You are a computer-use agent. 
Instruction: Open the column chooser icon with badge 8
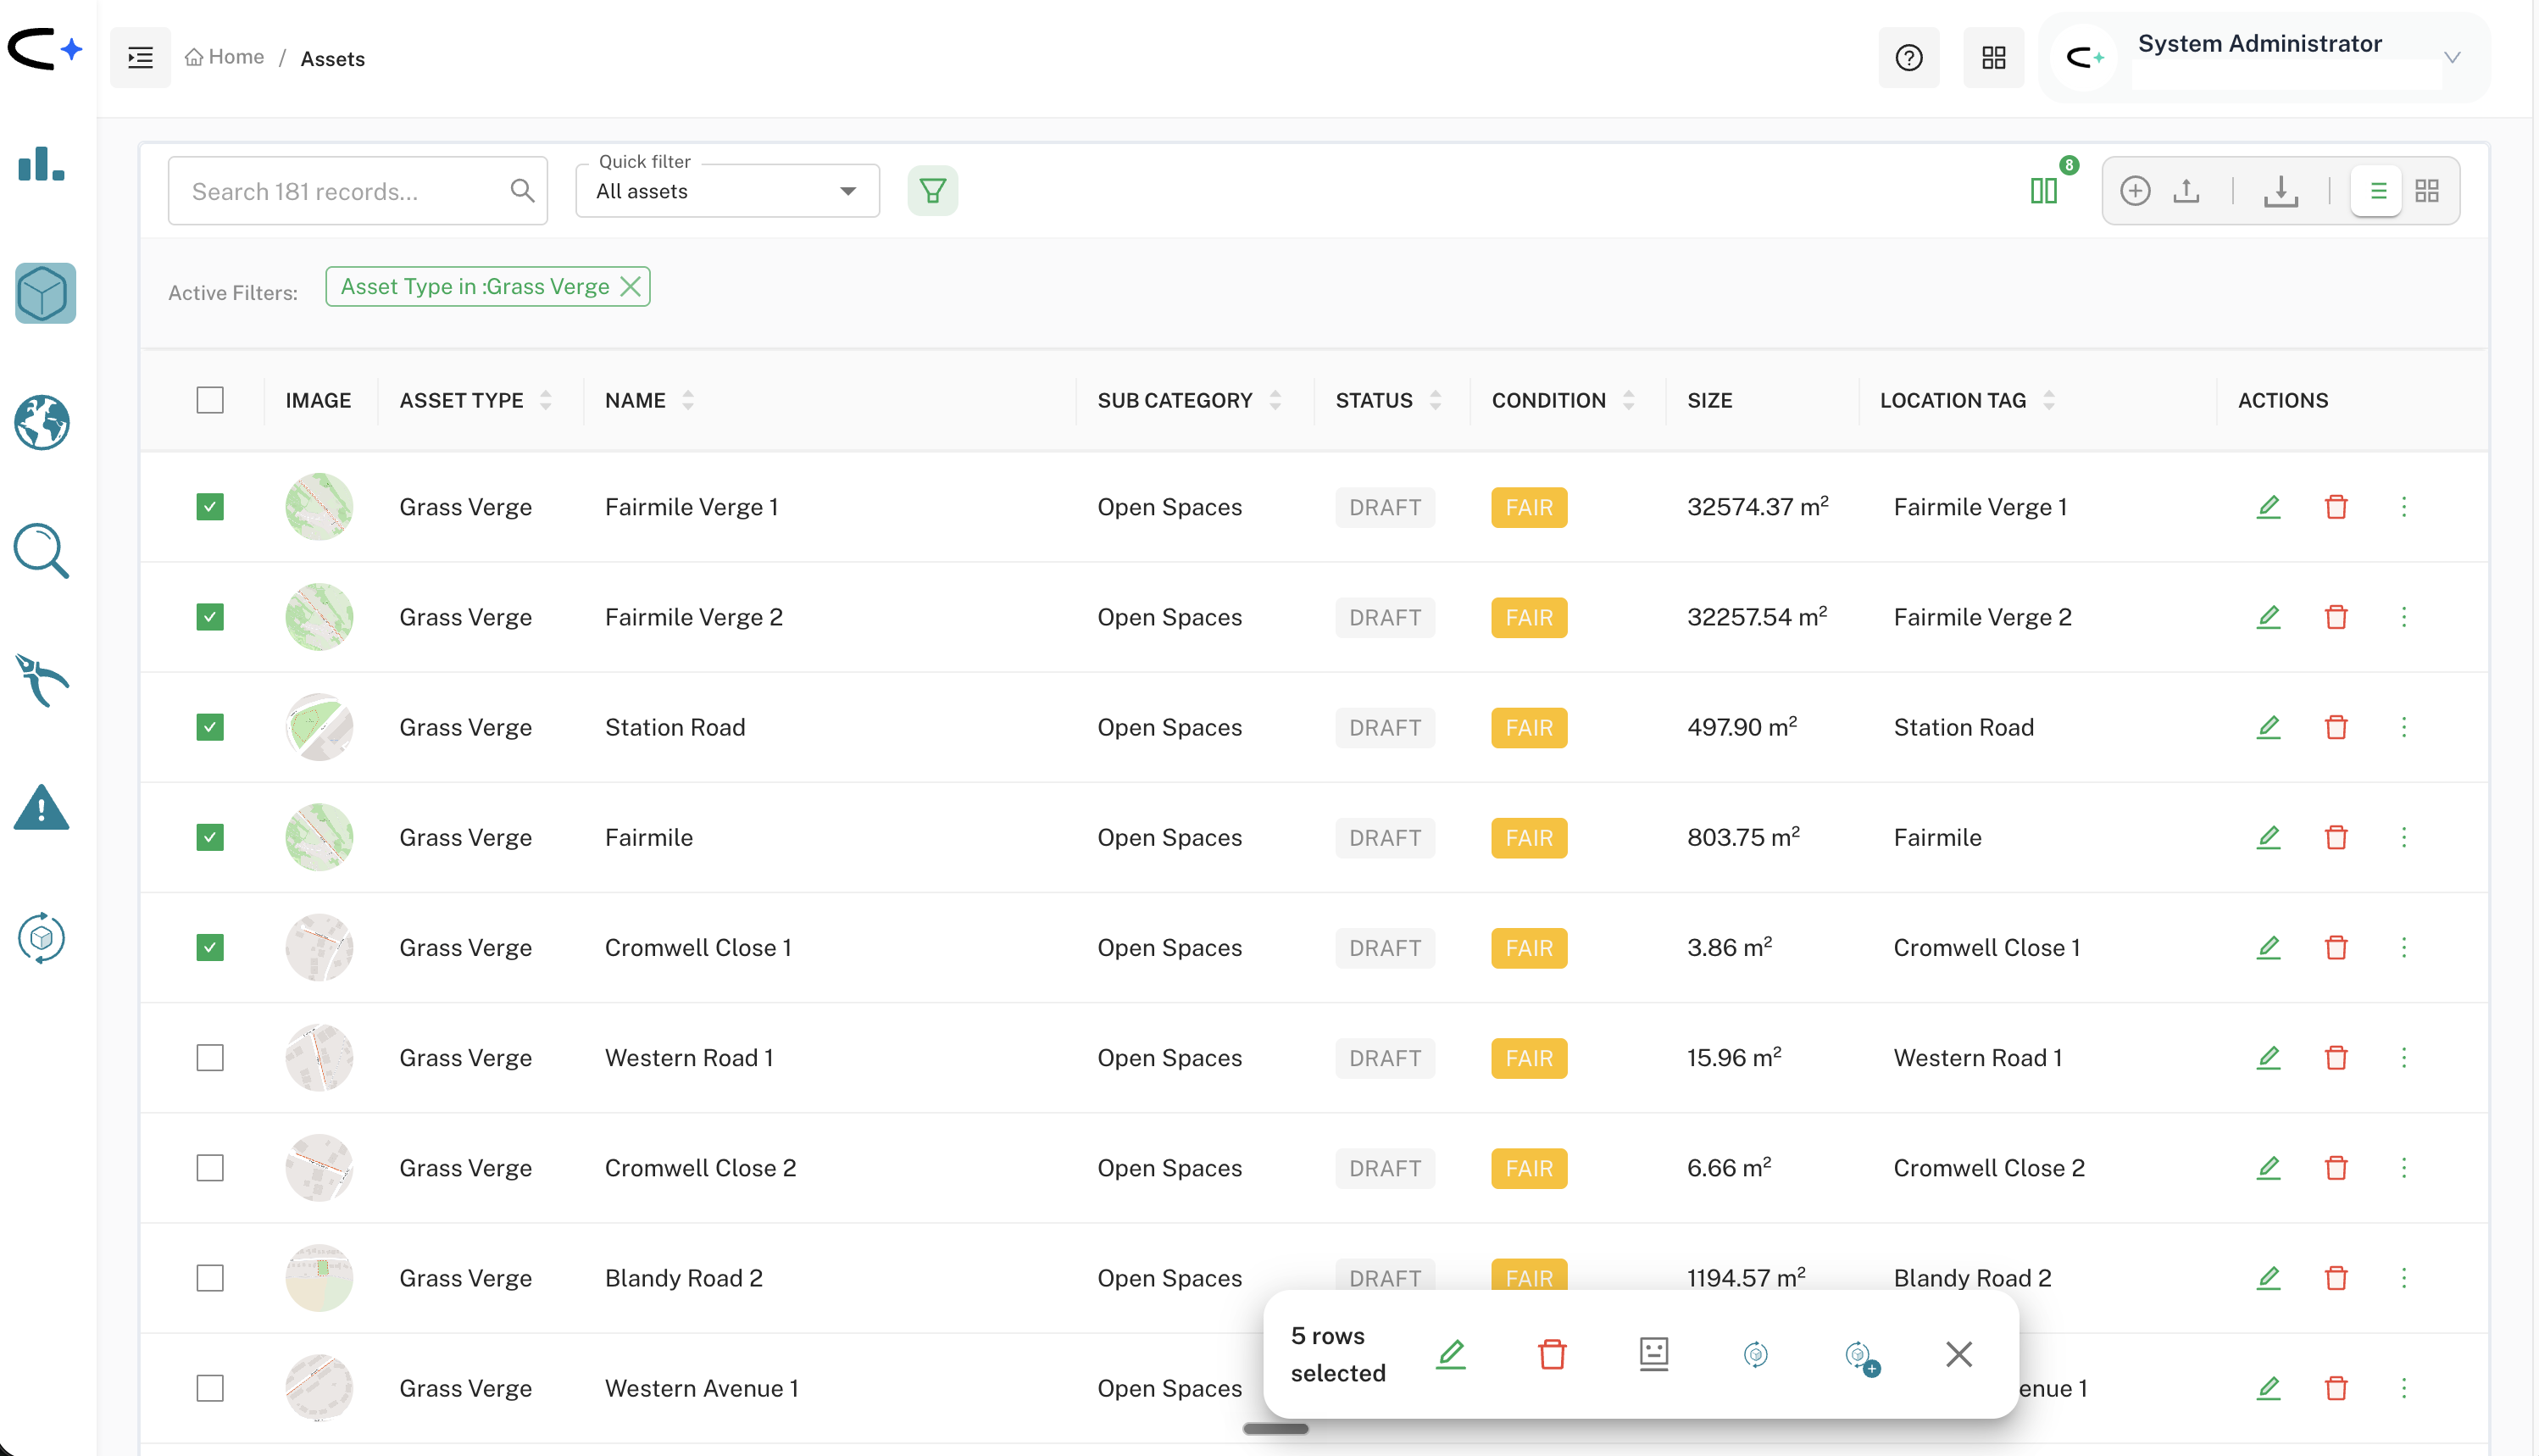[2044, 190]
